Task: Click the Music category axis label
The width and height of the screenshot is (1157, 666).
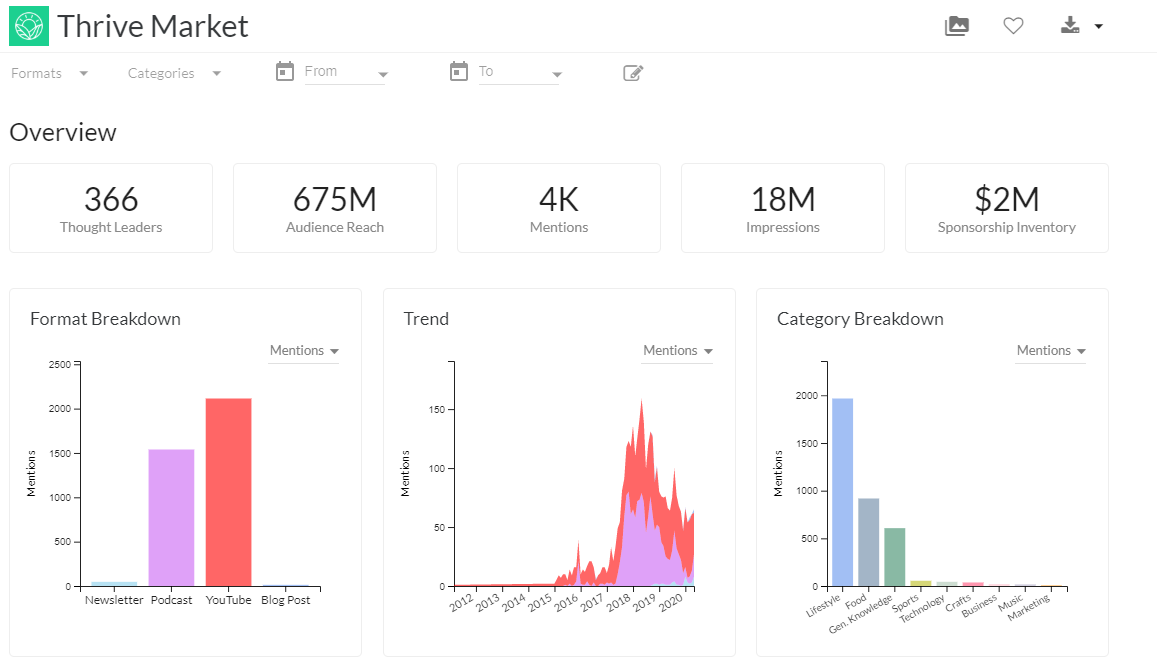Action: point(1010,602)
